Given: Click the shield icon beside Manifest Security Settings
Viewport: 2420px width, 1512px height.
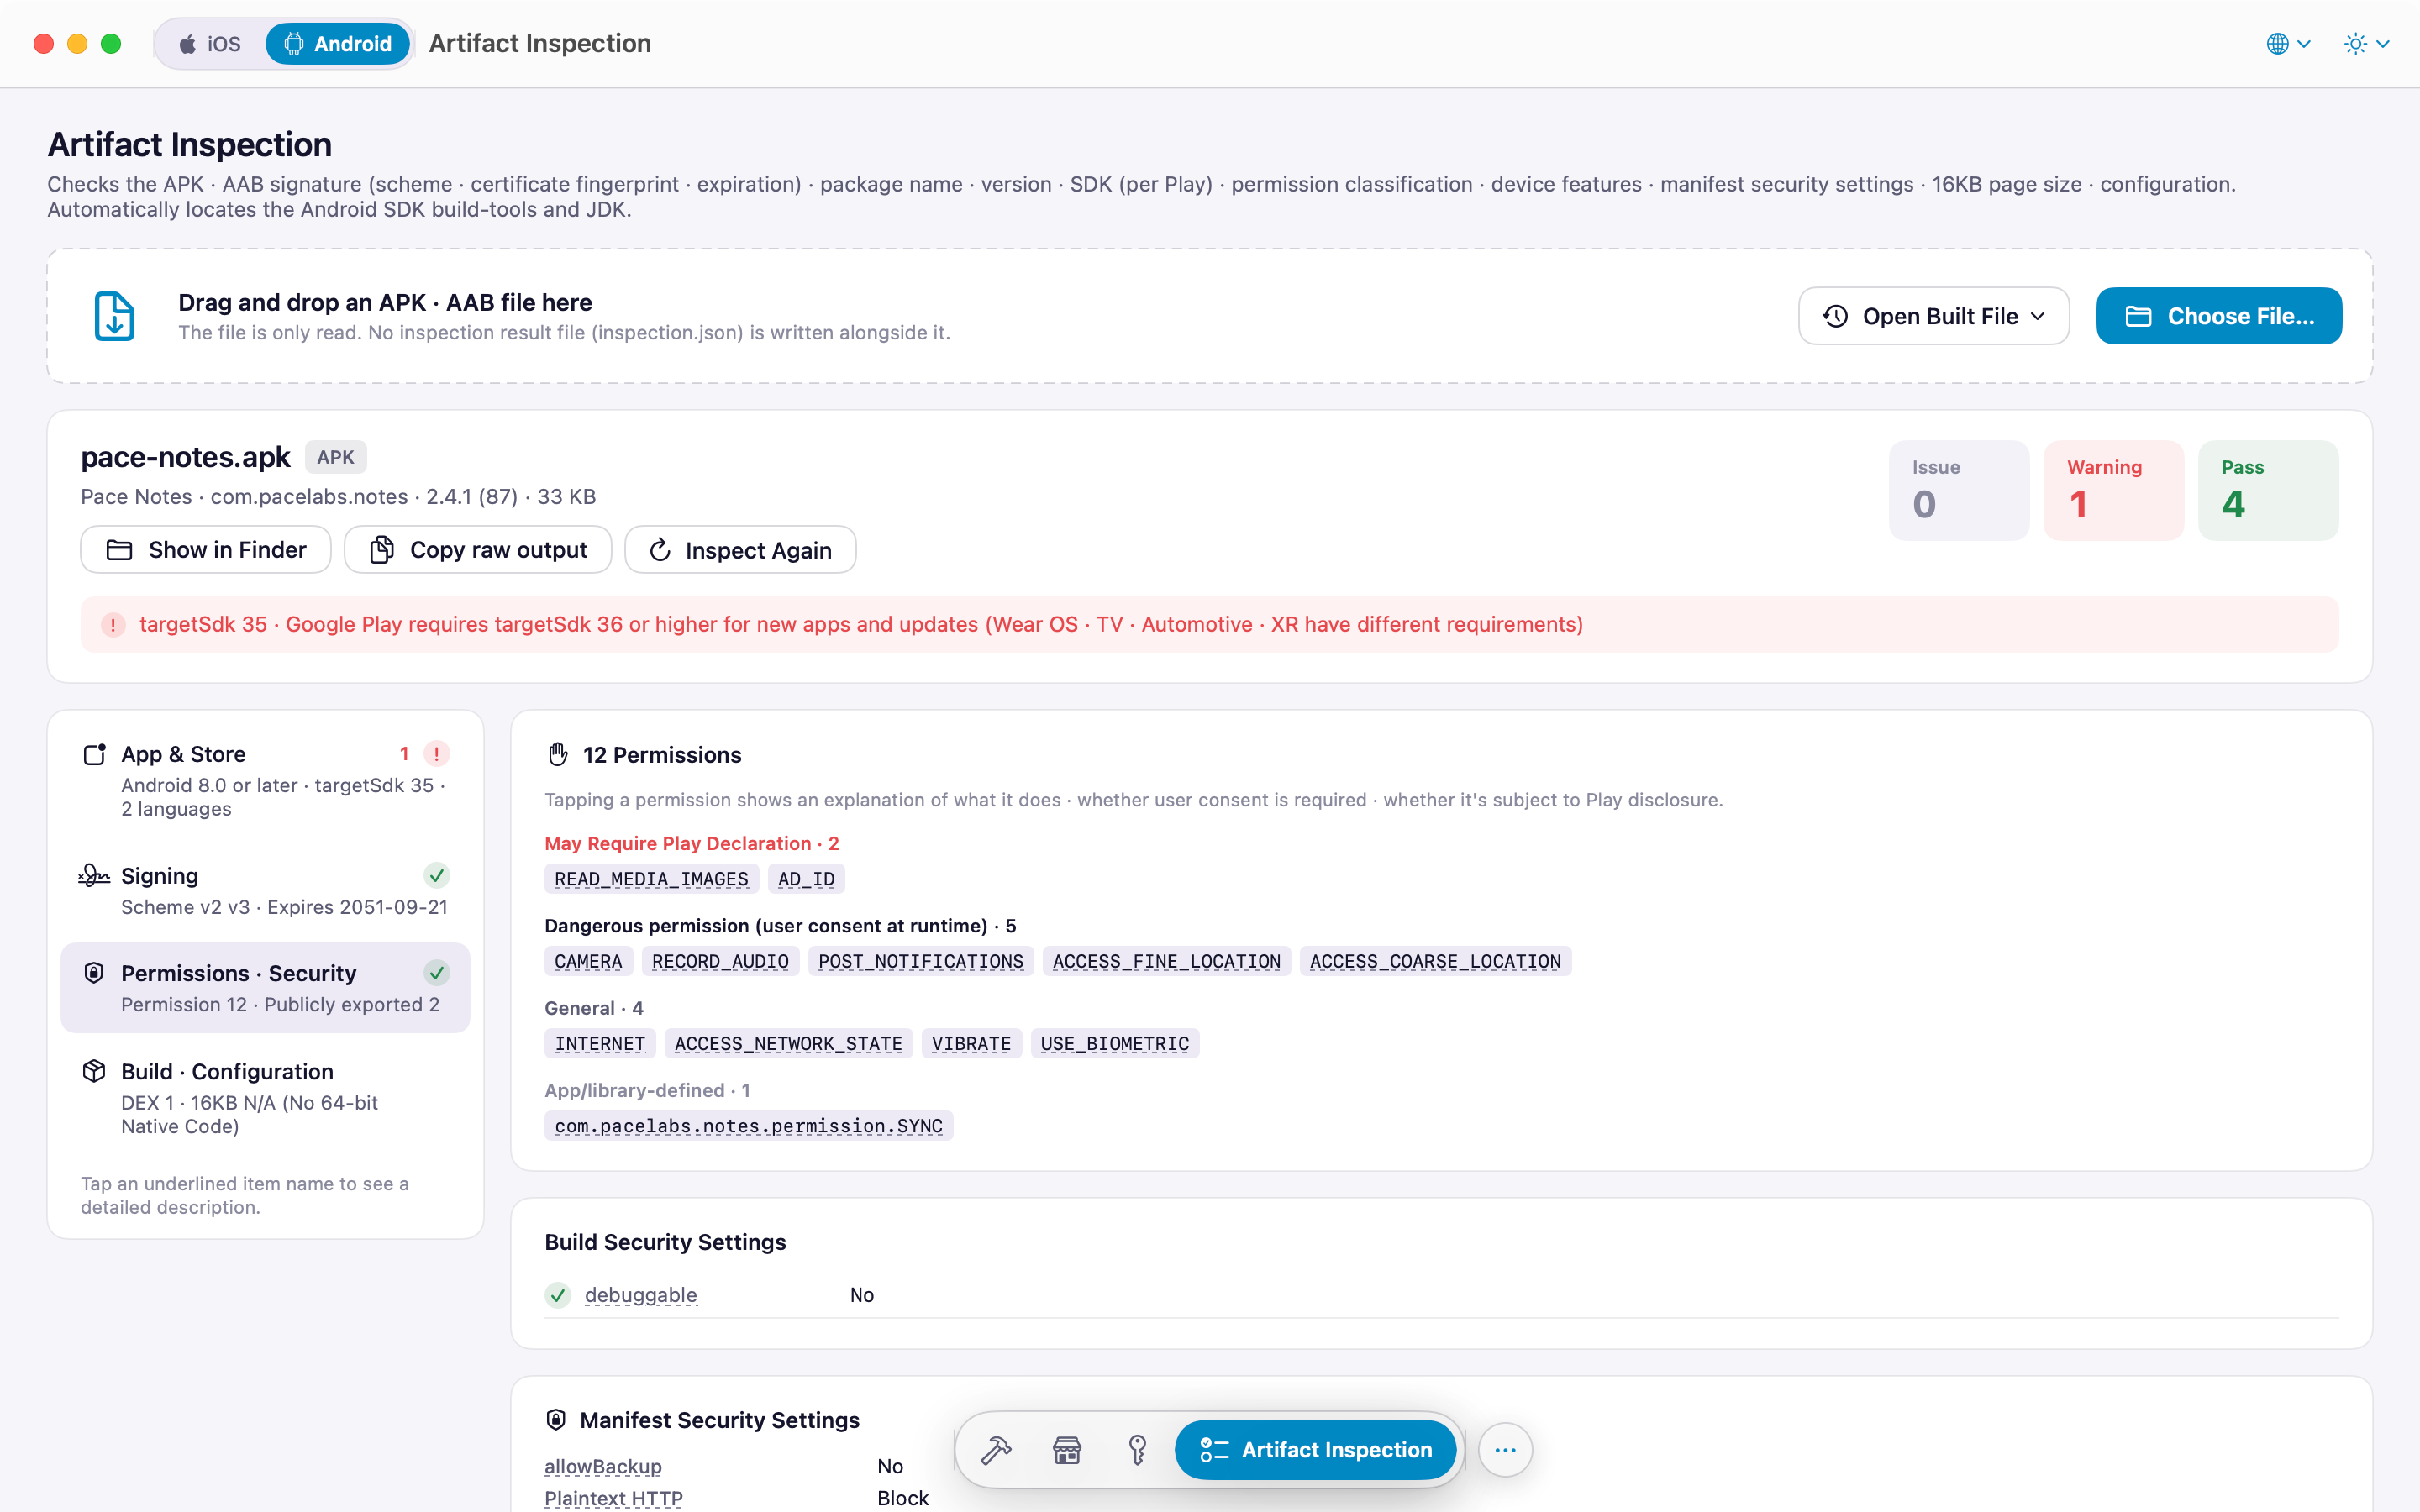Looking at the screenshot, I should click(x=556, y=1419).
